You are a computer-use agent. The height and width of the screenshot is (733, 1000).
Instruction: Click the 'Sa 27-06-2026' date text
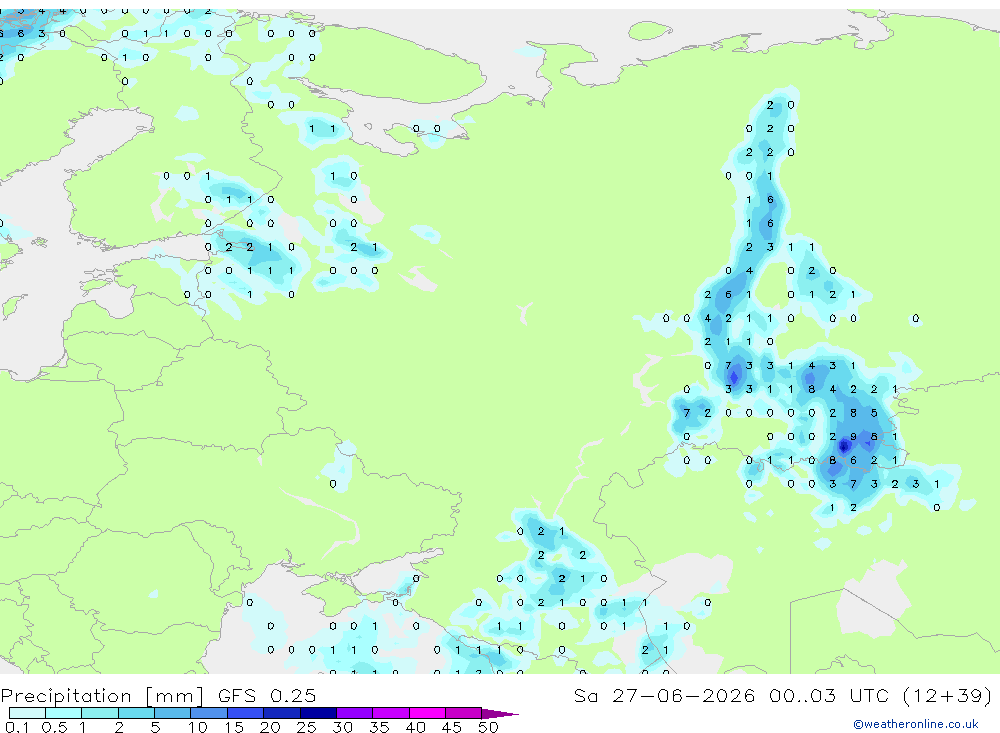coord(664,695)
